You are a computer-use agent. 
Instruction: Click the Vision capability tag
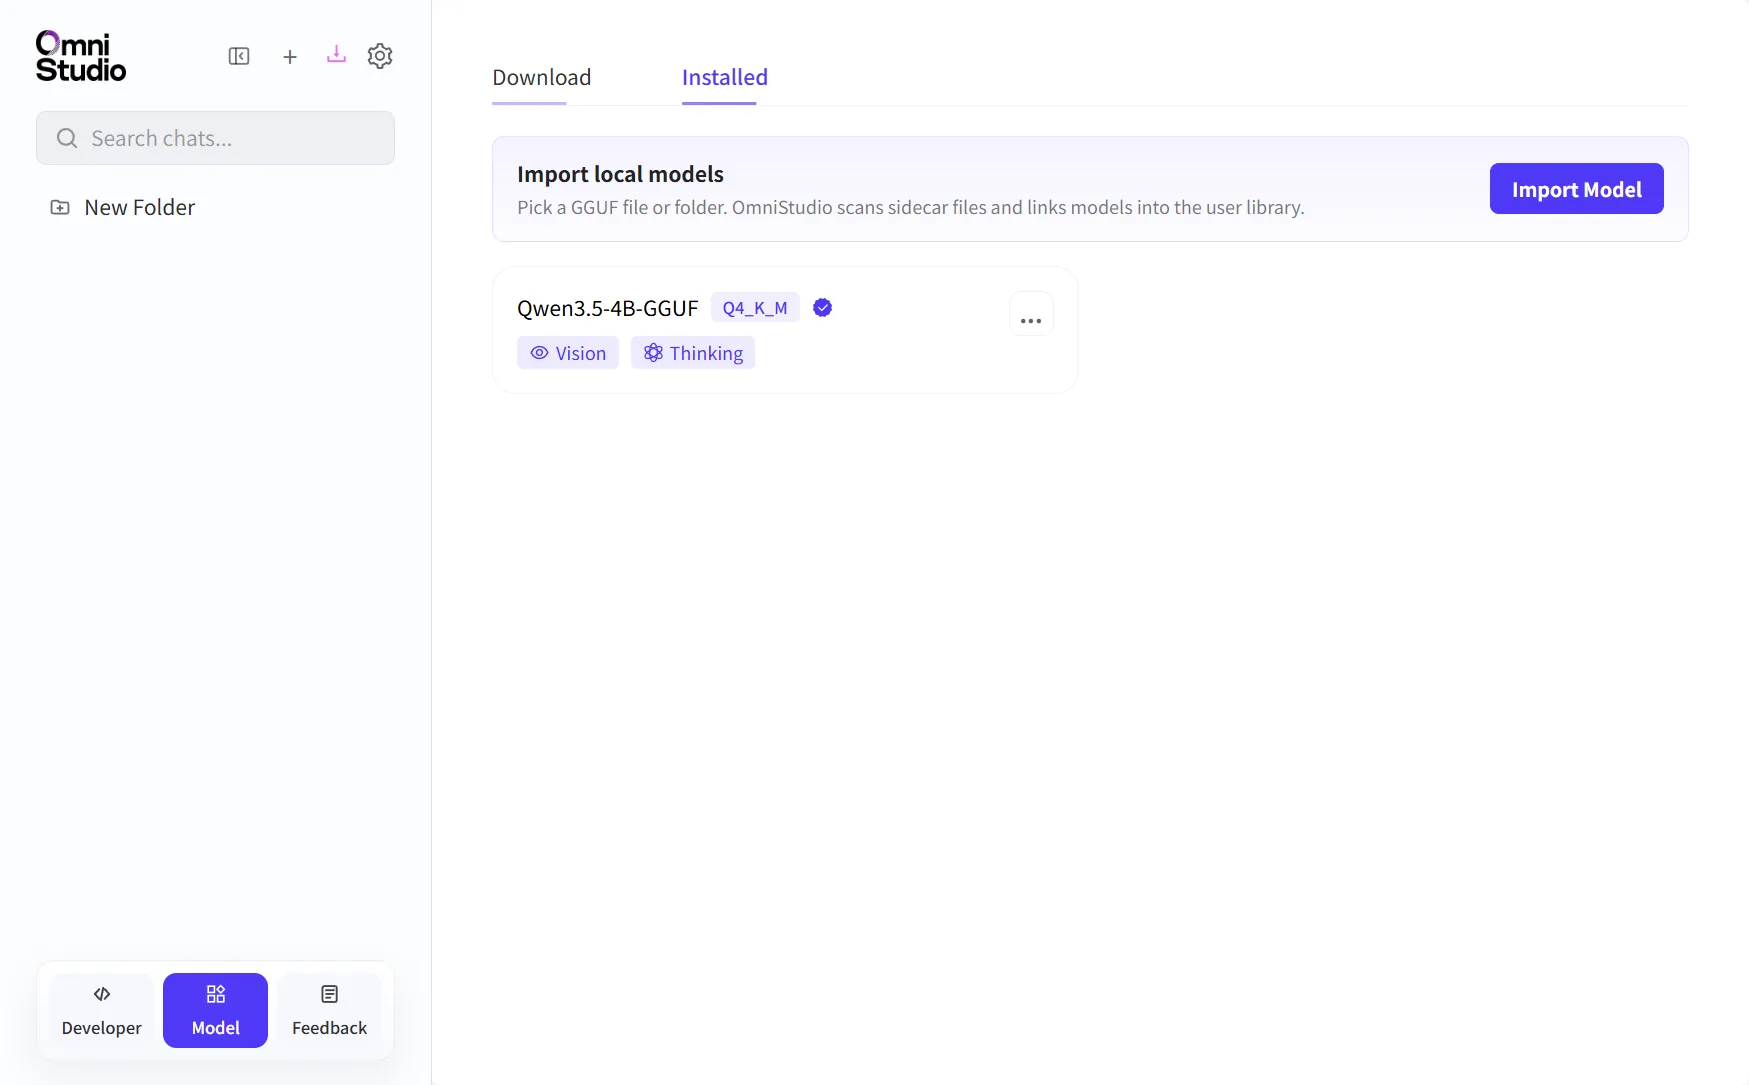pyautogui.click(x=568, y=353)
